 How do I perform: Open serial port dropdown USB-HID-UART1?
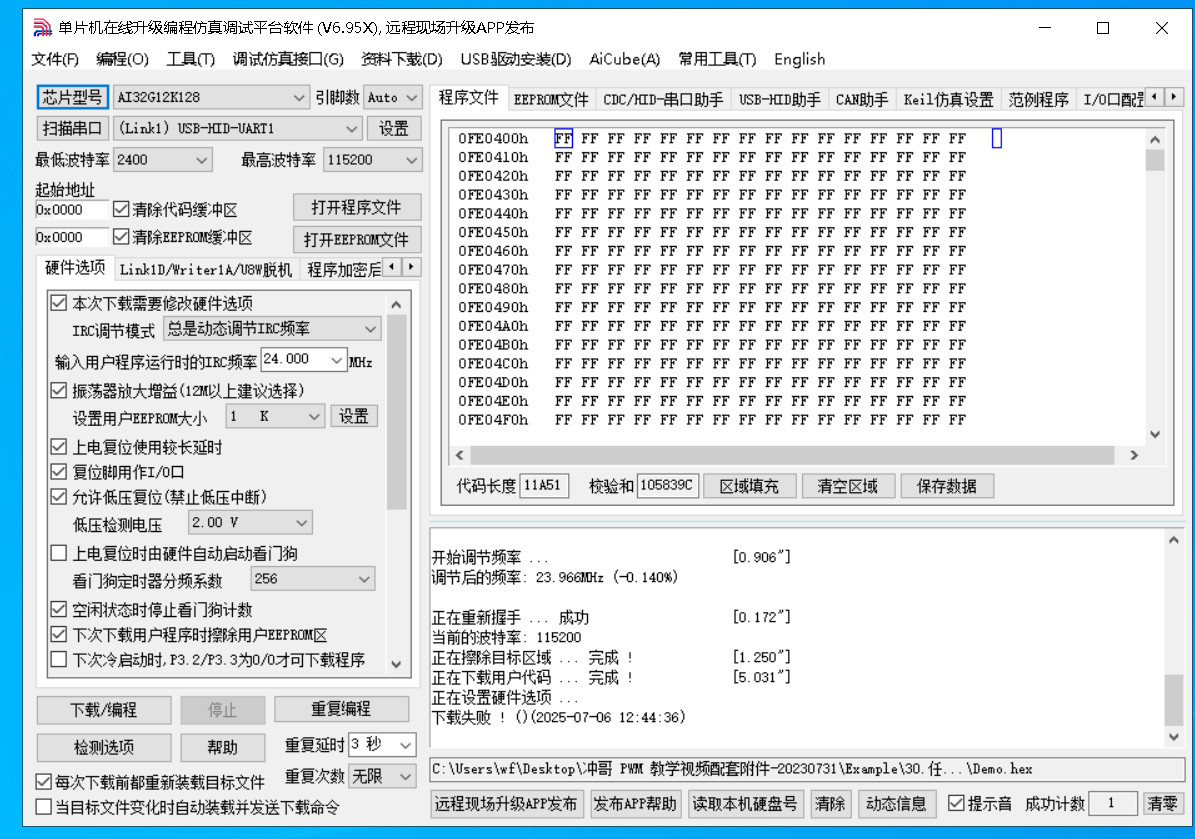click(x=238, y=128)
